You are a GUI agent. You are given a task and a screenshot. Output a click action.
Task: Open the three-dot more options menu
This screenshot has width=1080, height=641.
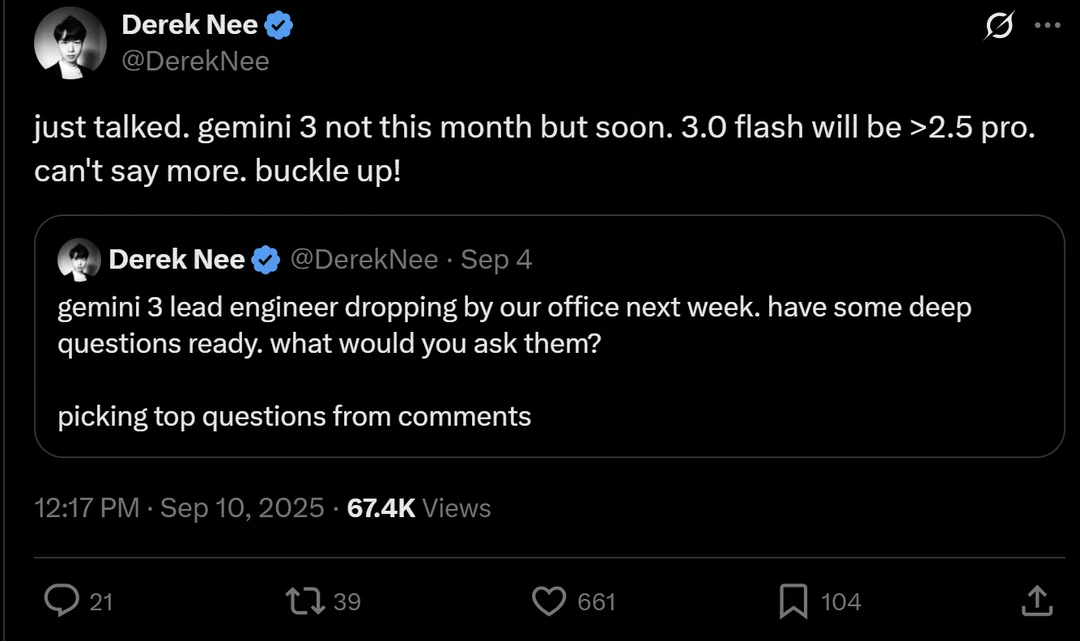(1047, 27)
